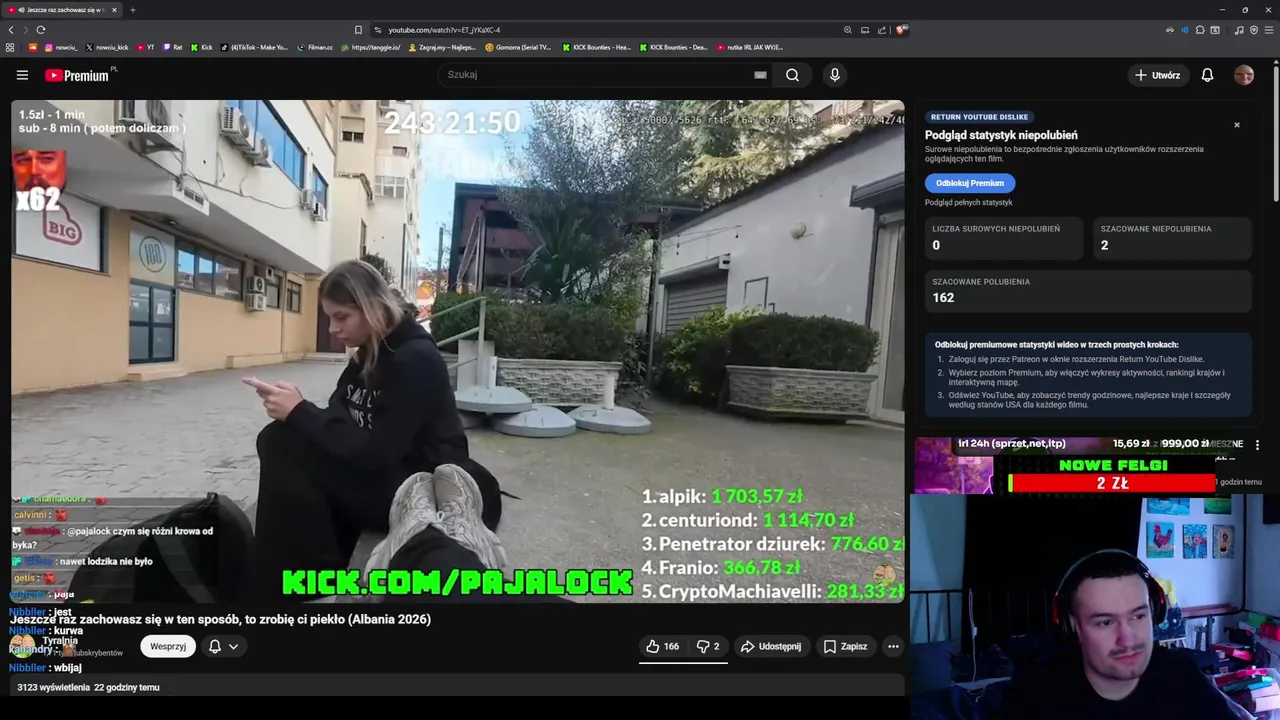The width and height of the screenshot is (1280, 720).
Task: Open the media control music note icon
Action: [x=1239, y=30]
